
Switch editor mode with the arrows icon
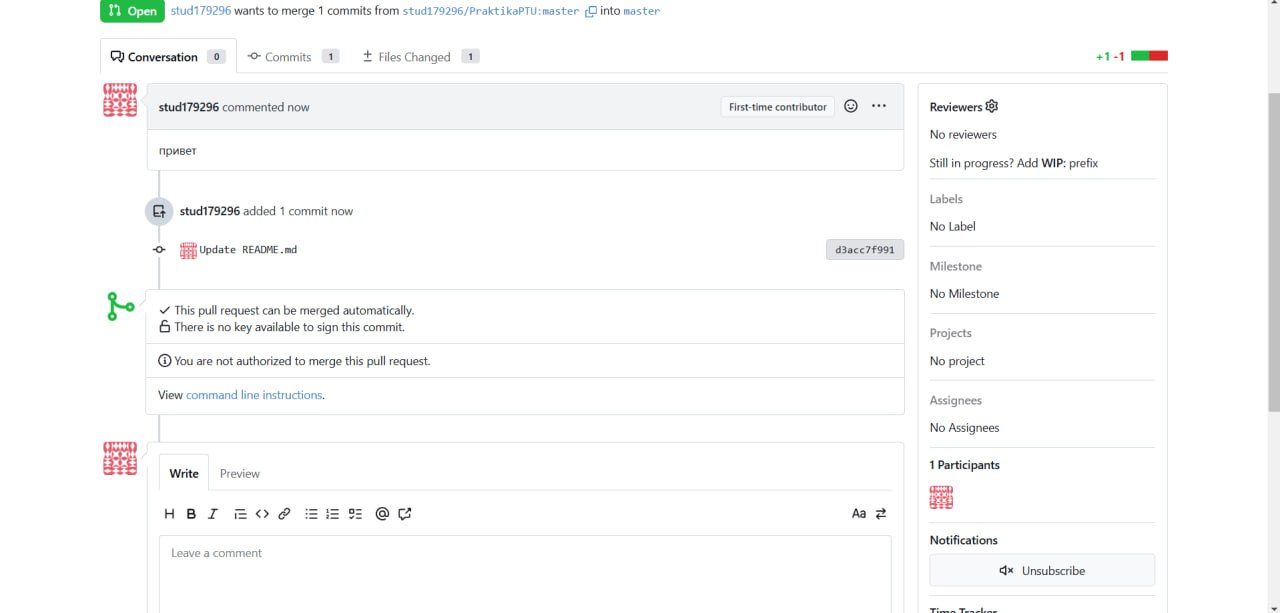pyautogui.click(x=881, y=514)
